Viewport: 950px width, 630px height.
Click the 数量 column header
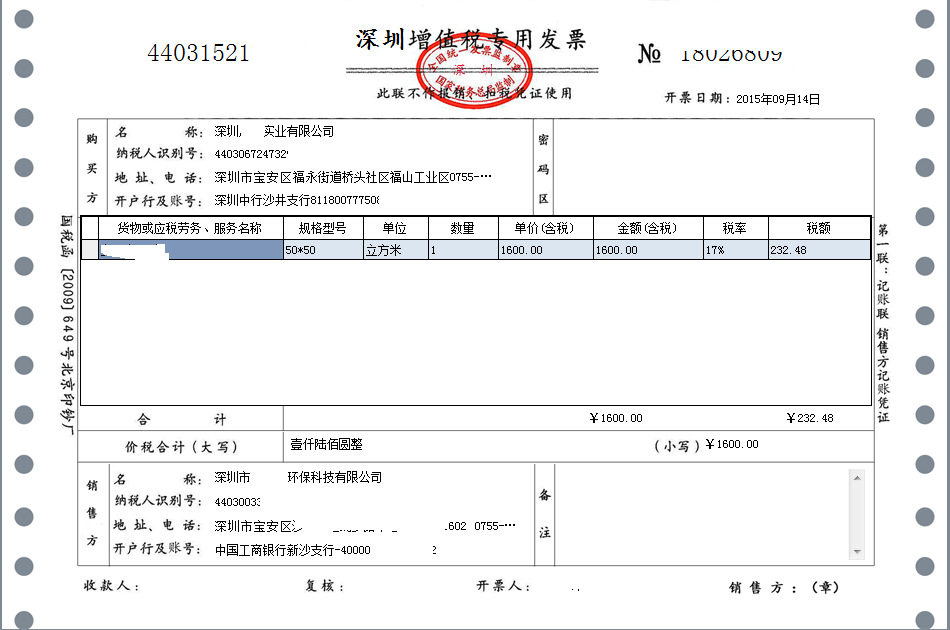(x=463, y=228)
